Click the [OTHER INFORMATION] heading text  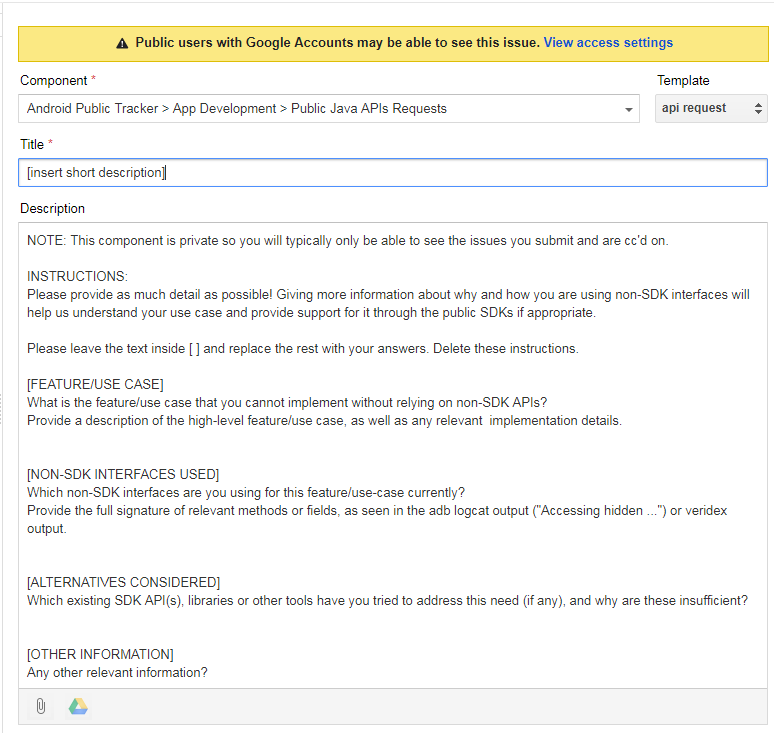[x=100, y=654]
